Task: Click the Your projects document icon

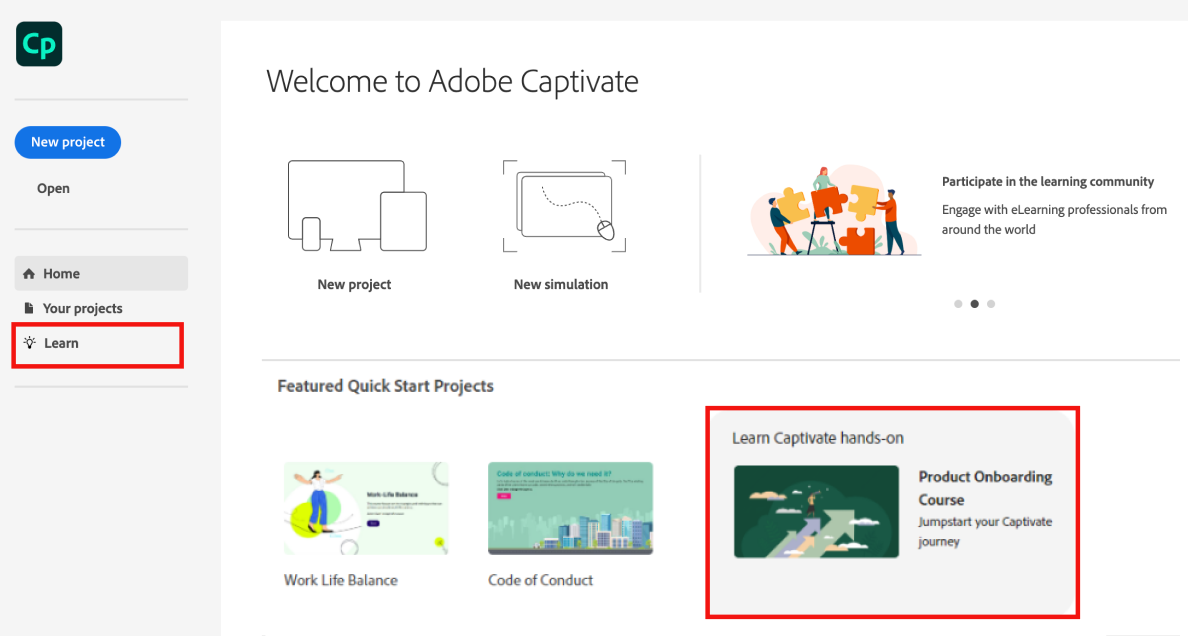Action: coord(29,308)
